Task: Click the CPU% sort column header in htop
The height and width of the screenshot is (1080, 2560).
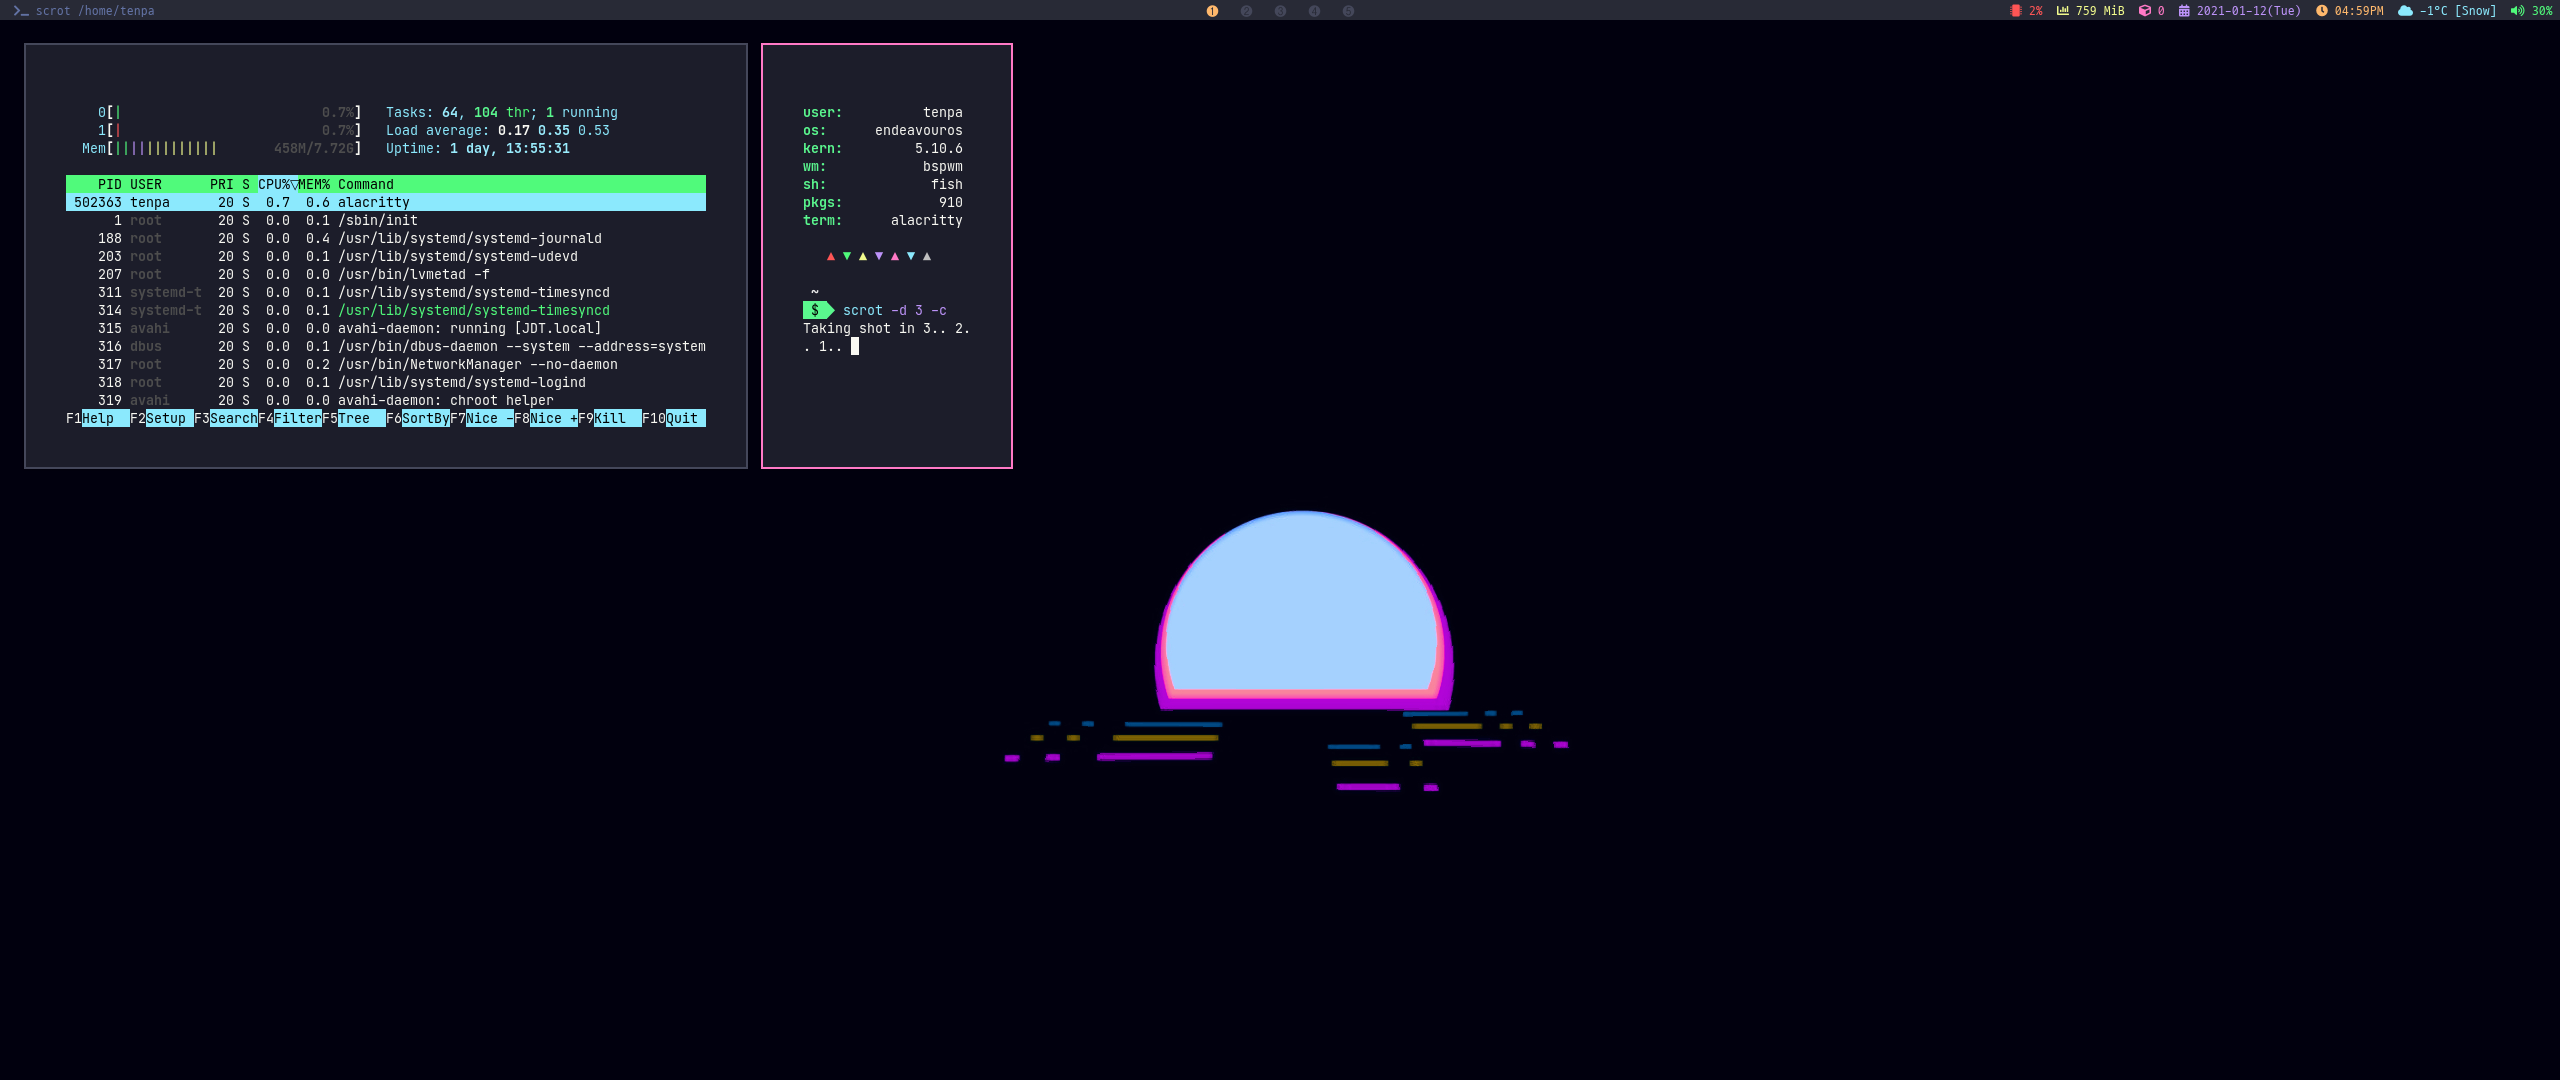Action: (x=276, y=184)
